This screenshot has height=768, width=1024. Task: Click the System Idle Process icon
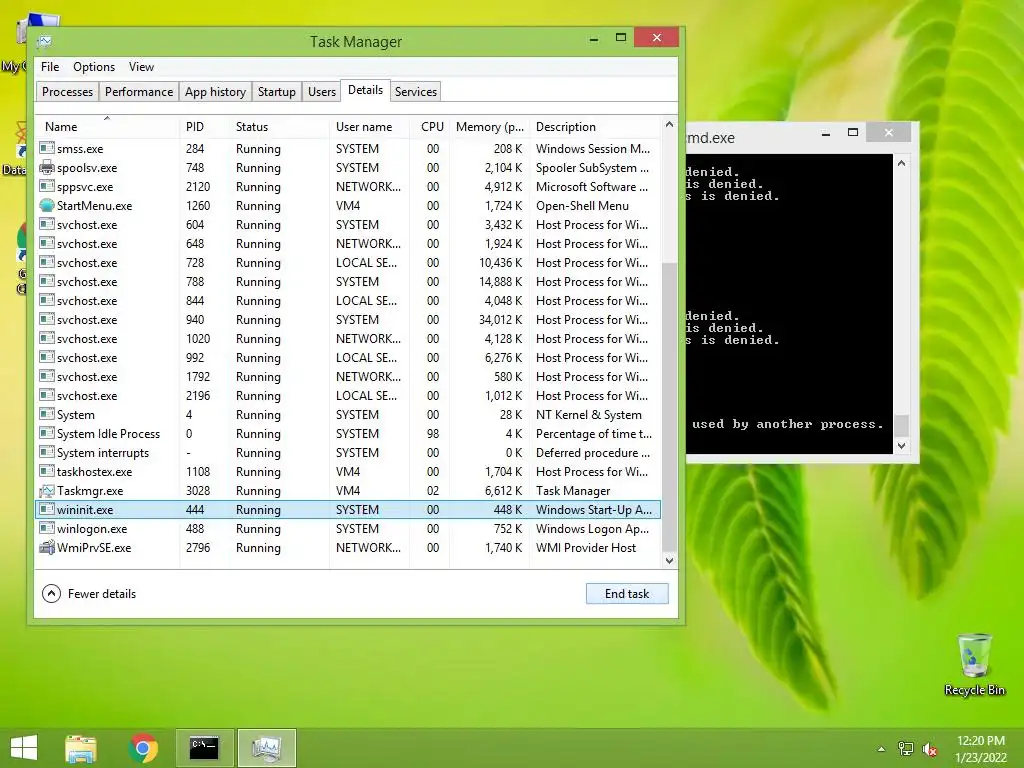coord(46,434)
